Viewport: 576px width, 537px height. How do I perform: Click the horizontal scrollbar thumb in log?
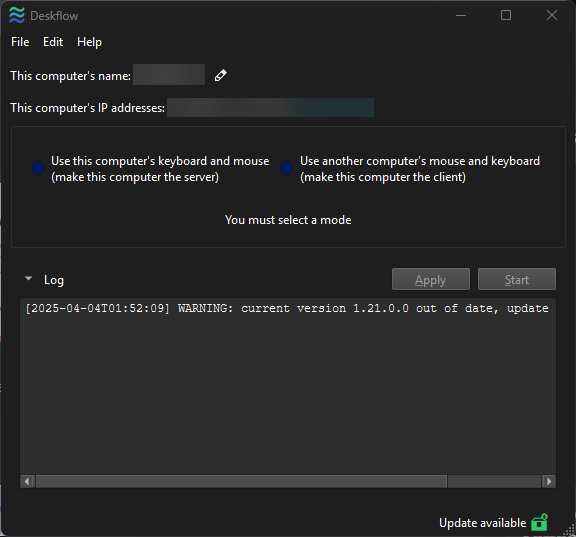[241, 481]
